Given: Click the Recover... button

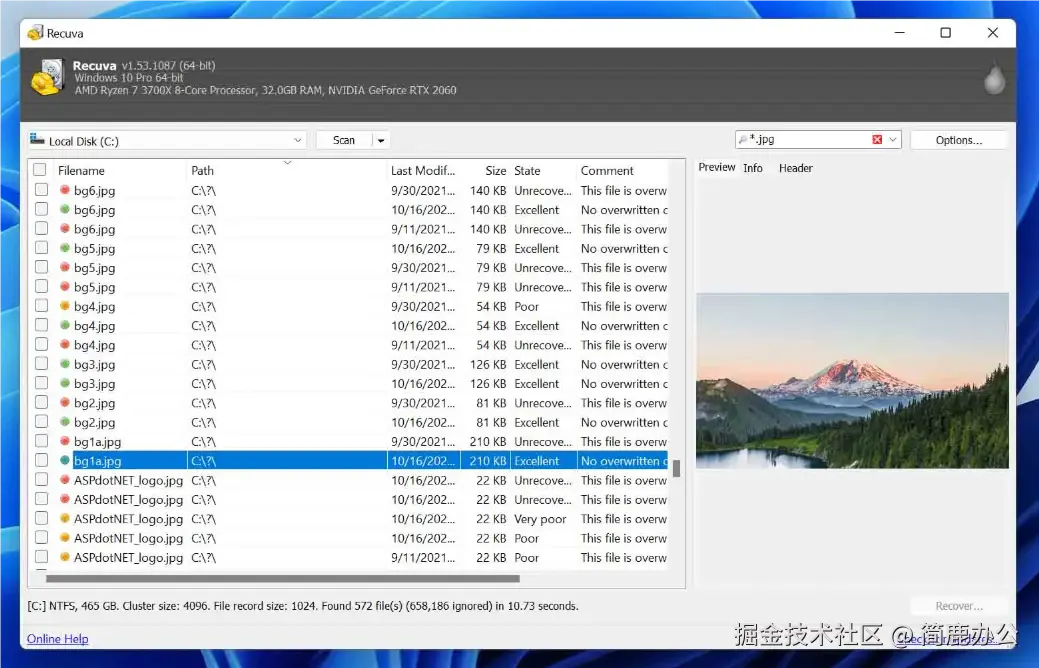Looking at the screenshot, I should click(958, 606).
